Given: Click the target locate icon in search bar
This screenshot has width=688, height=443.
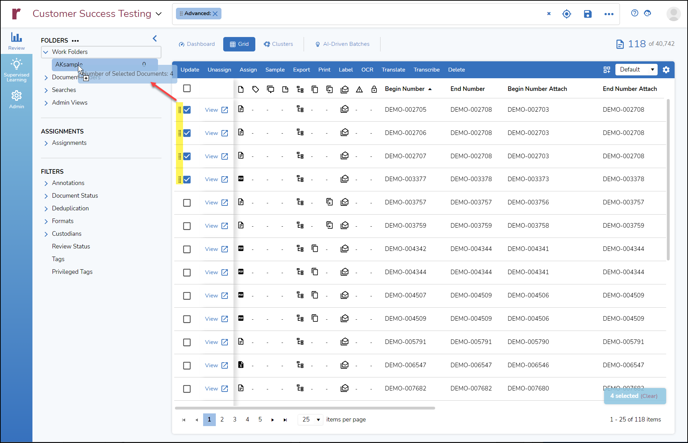Looking at the screenshot, I should tap(566, 14).
